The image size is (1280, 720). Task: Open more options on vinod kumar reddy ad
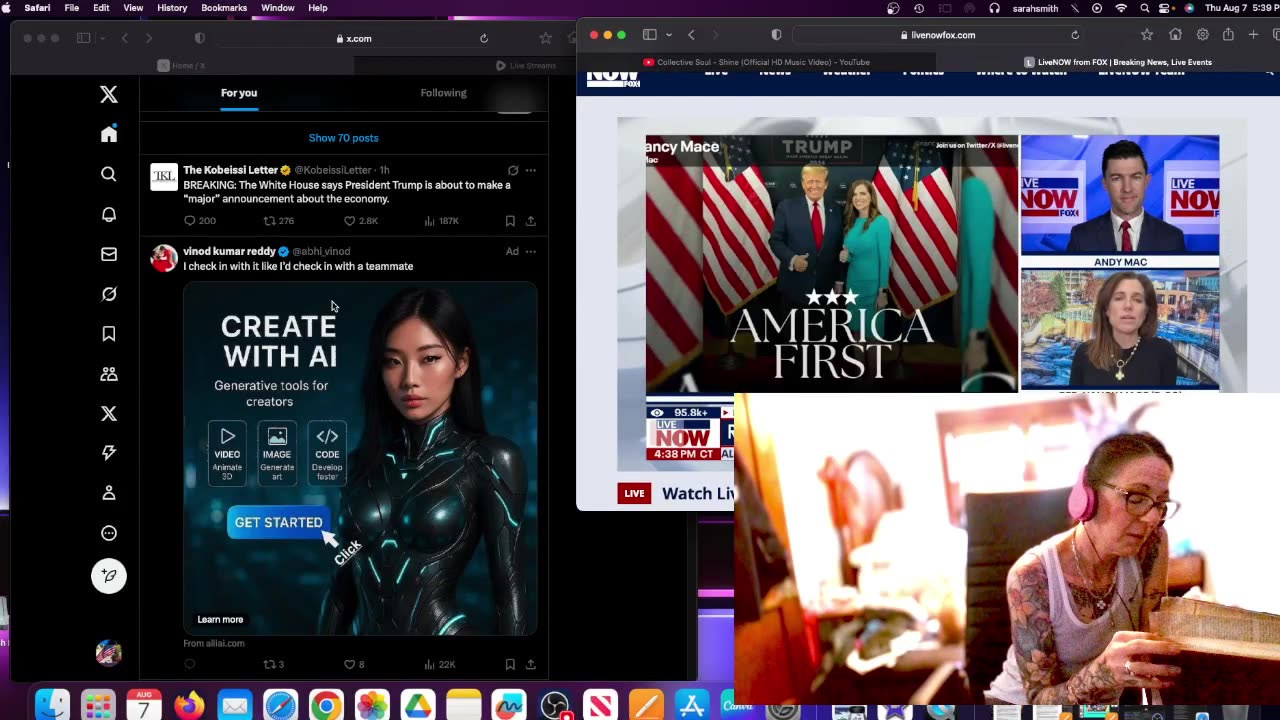[531, 251]
